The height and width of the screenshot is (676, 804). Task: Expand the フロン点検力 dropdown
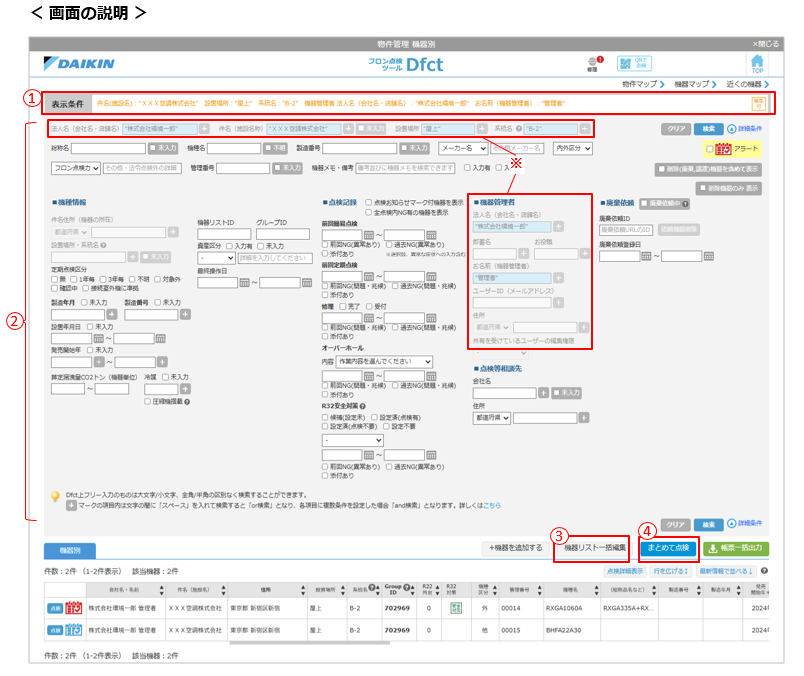click(x=75, y=167)
